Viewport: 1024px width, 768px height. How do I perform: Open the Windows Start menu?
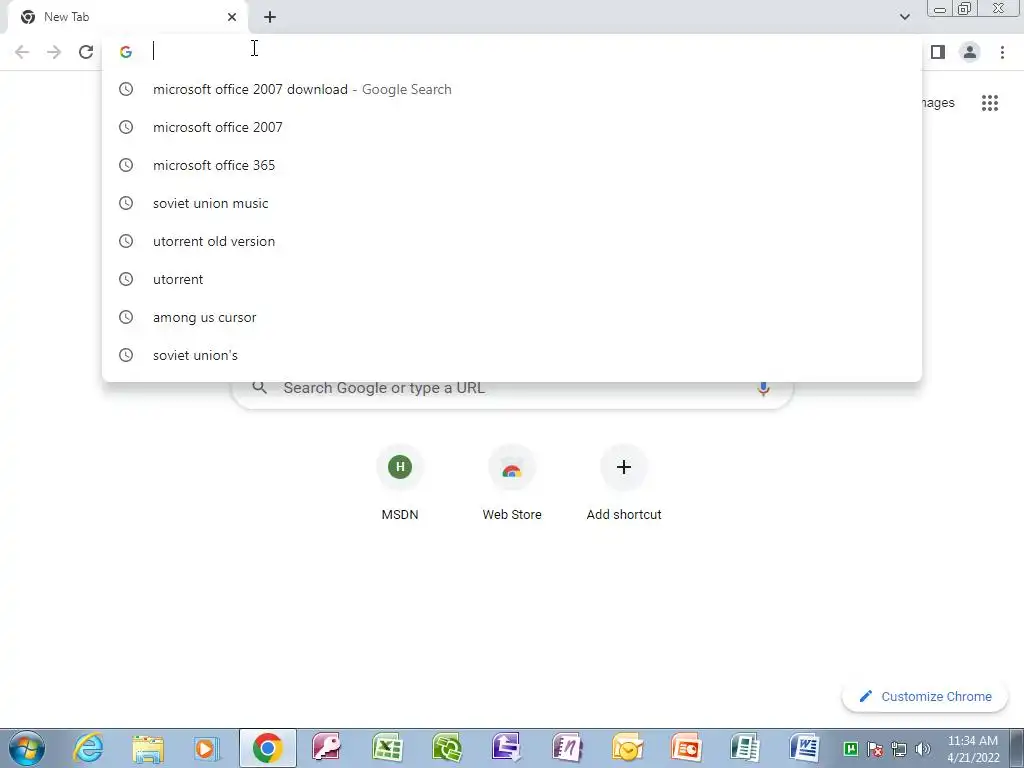[x=26, y=748]
